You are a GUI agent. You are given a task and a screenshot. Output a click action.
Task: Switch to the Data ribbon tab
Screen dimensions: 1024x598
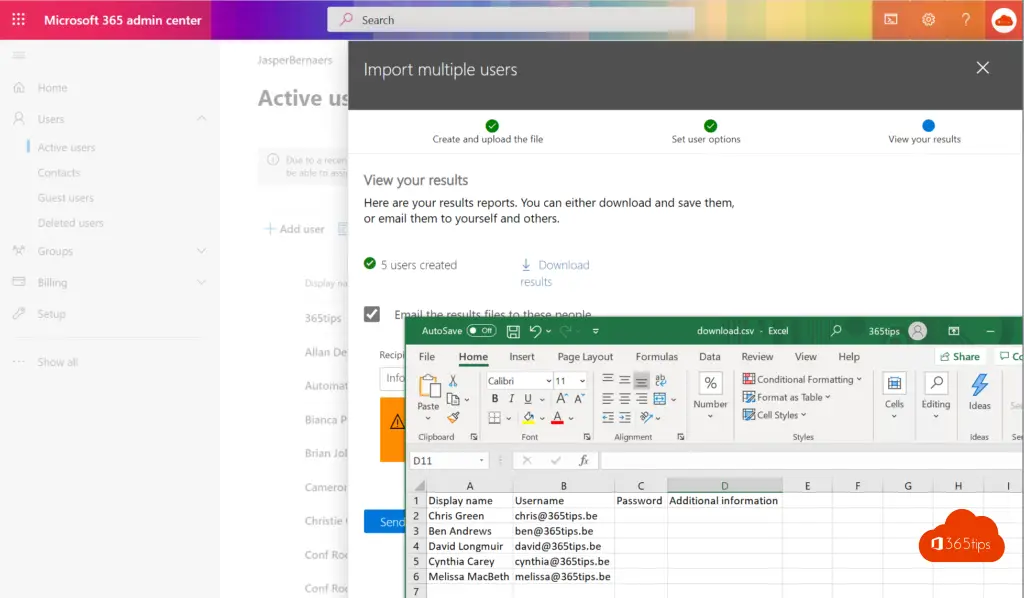coord(709,356)
